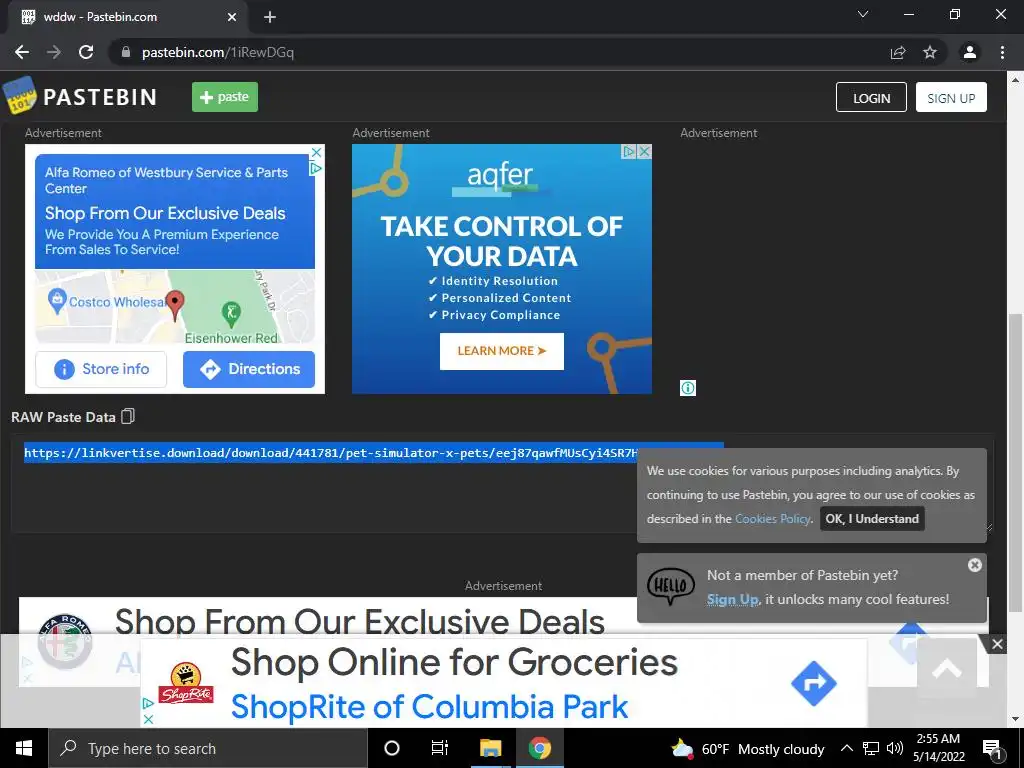Click the scrollbar up arrow

pos(1015,80)
